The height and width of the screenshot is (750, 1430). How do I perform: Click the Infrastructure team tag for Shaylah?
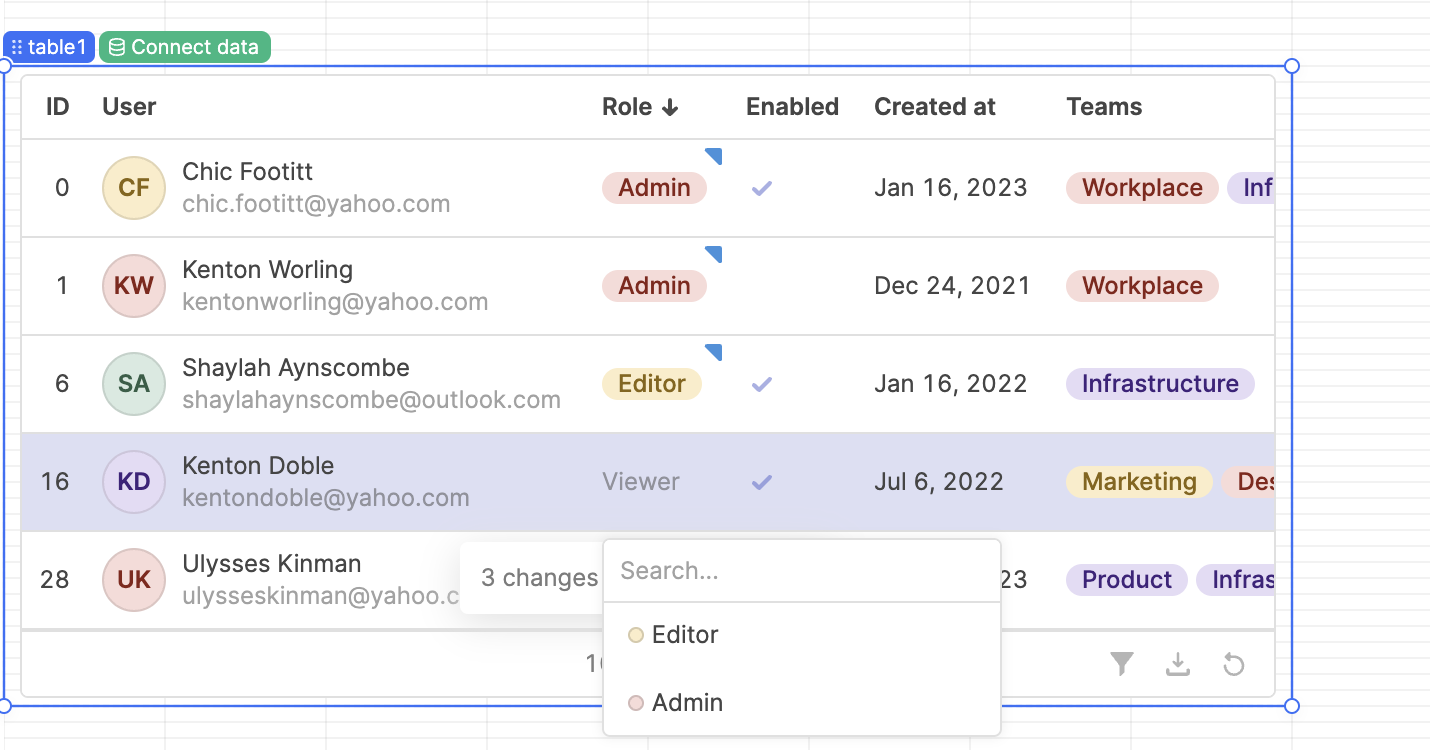pos(1160,384)
